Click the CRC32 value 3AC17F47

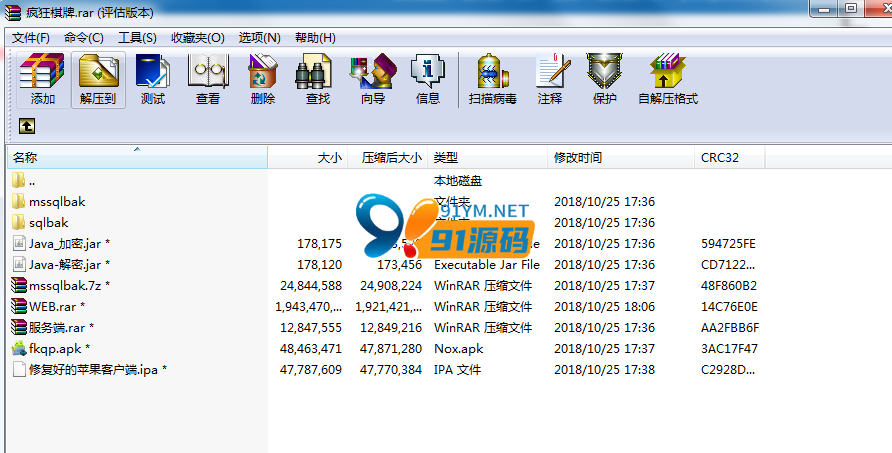coord(729,348)
